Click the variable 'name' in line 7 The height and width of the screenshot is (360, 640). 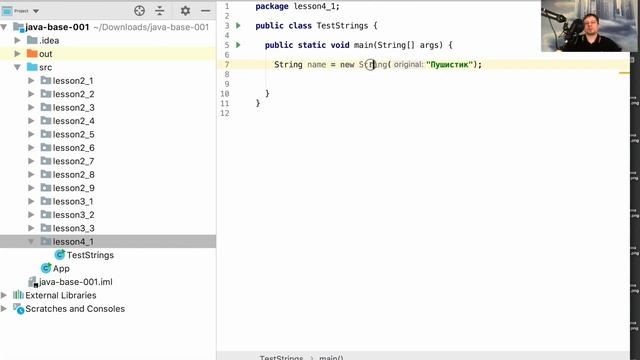tap(317, 64)
